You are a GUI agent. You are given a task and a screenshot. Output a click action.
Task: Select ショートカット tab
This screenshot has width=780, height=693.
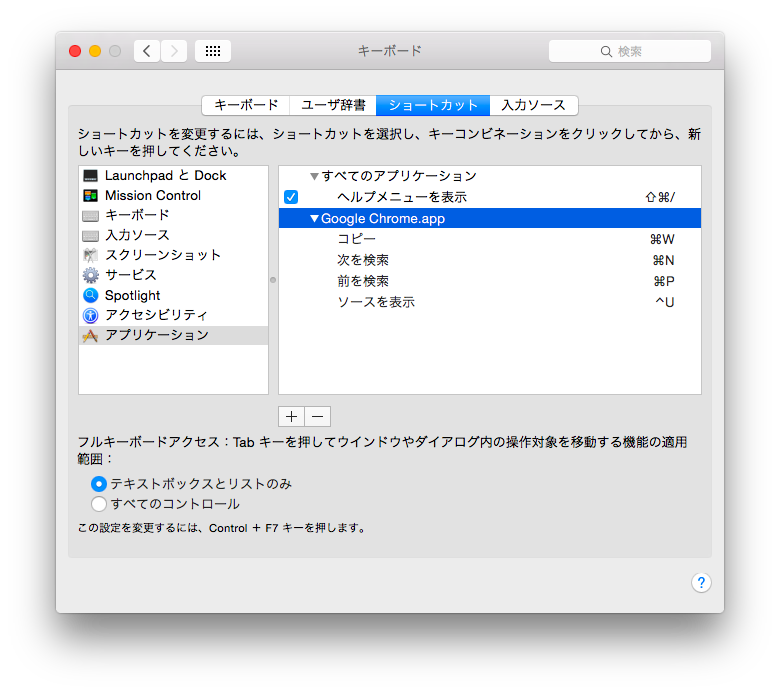[433, 105]
